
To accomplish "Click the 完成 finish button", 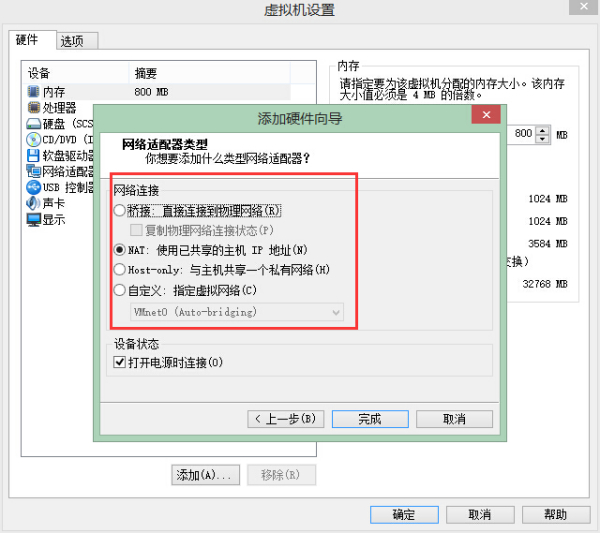I will tap(370, 419).
